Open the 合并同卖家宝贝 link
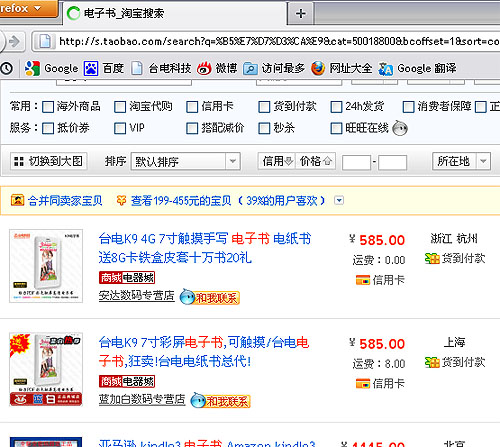The height and width of the screenshot is (447, 500). point(65,200)
